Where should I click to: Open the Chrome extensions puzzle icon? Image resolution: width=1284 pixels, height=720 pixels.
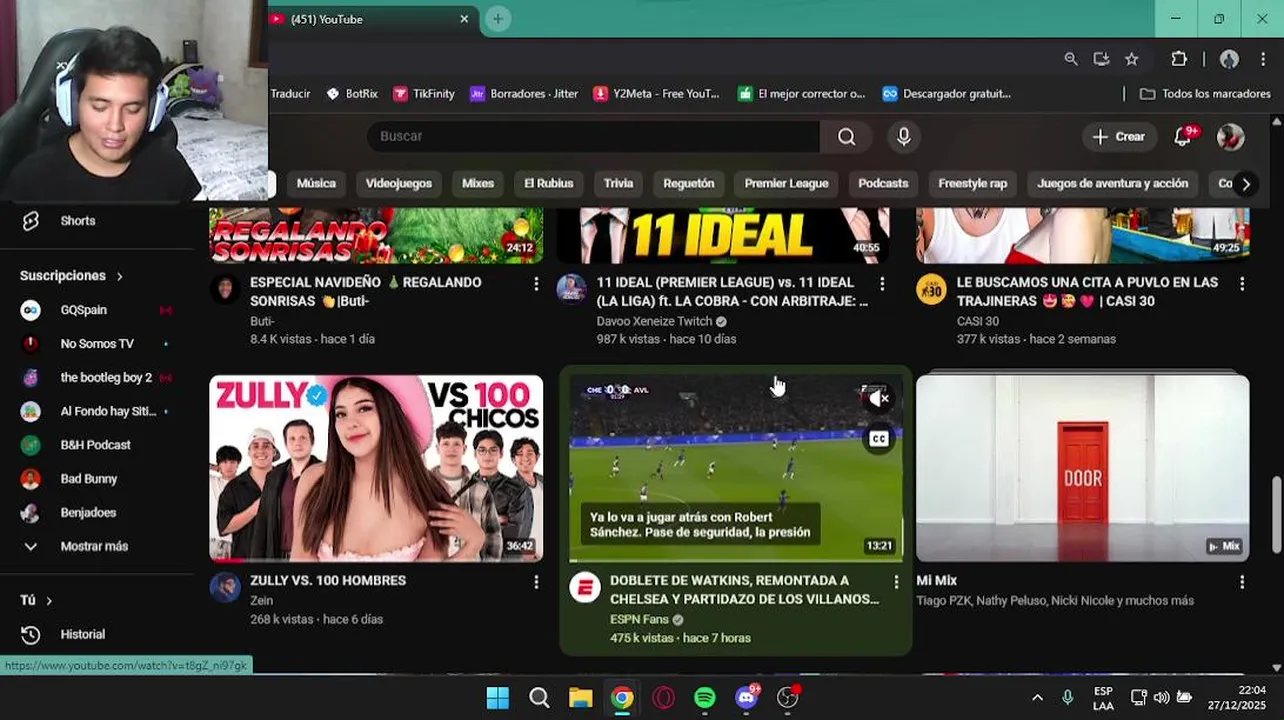click(x=1179, y=59)
